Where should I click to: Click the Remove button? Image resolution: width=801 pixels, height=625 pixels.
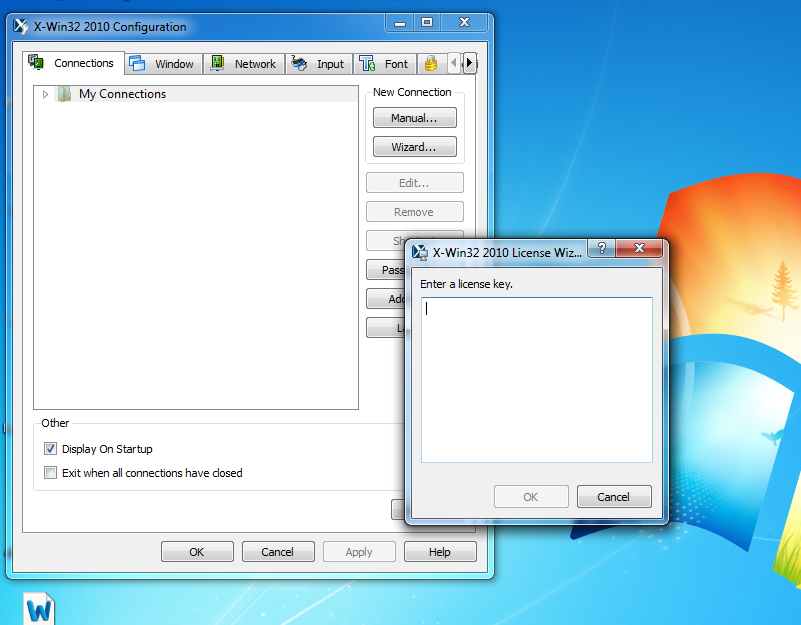(x=415, y=212)
